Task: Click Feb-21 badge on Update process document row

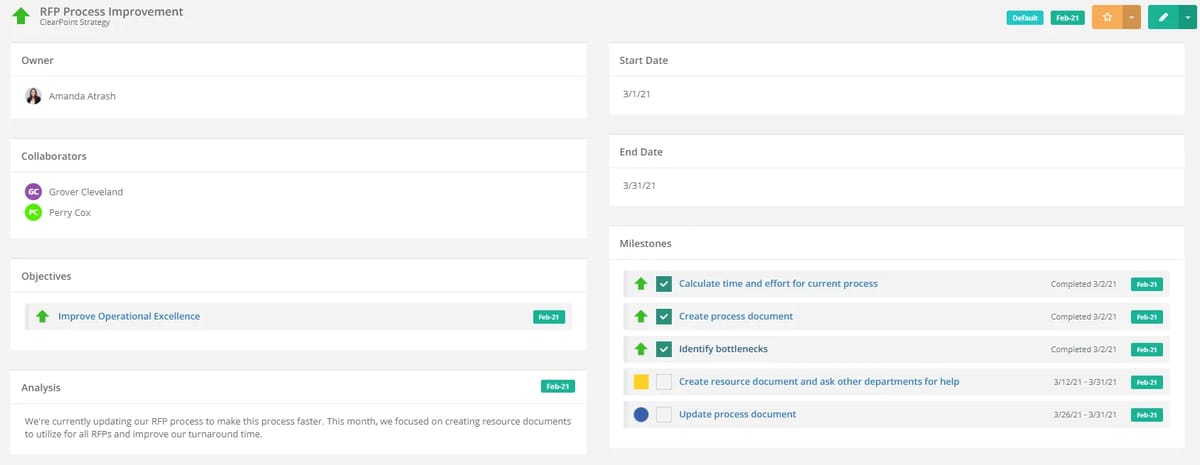Action: [x=1147, y=415]
